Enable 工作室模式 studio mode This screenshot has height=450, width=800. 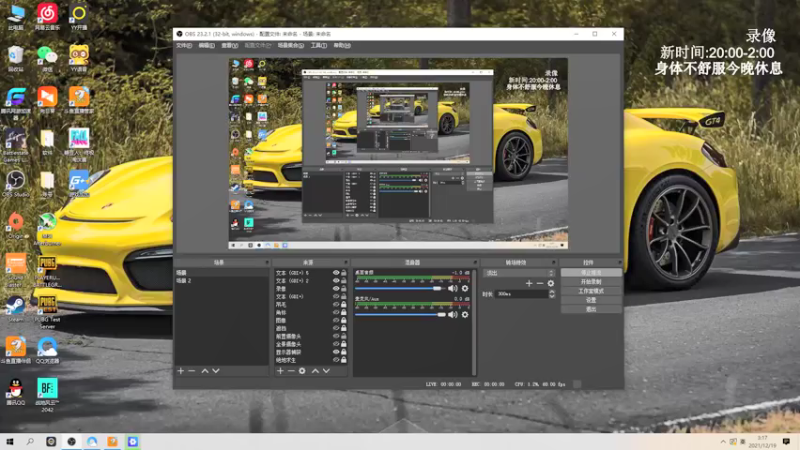pos(591,291)
